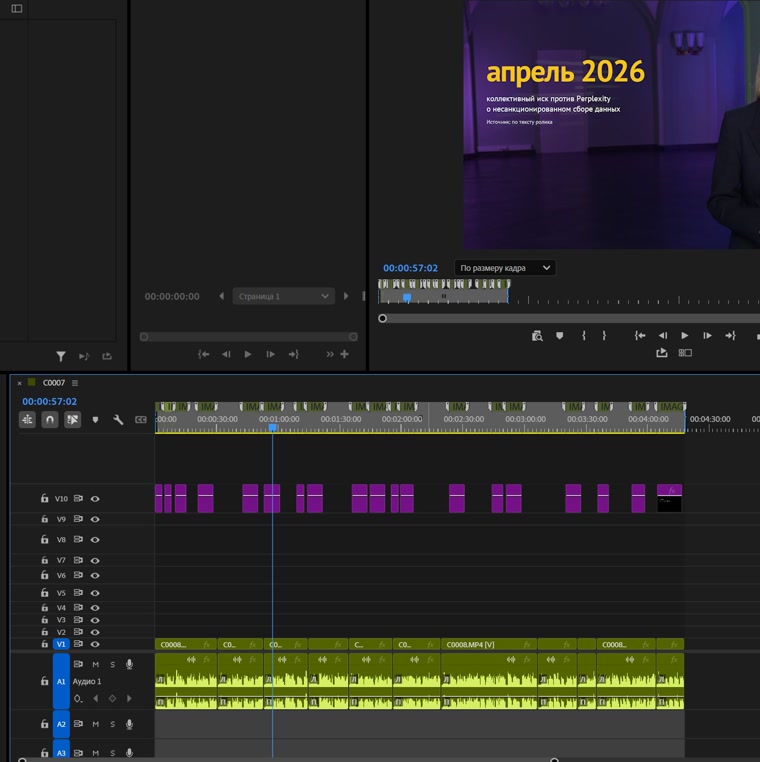Viewport: 760px width, 762px height.
Task: Lock track V8
Action: [x=44, y=539]
